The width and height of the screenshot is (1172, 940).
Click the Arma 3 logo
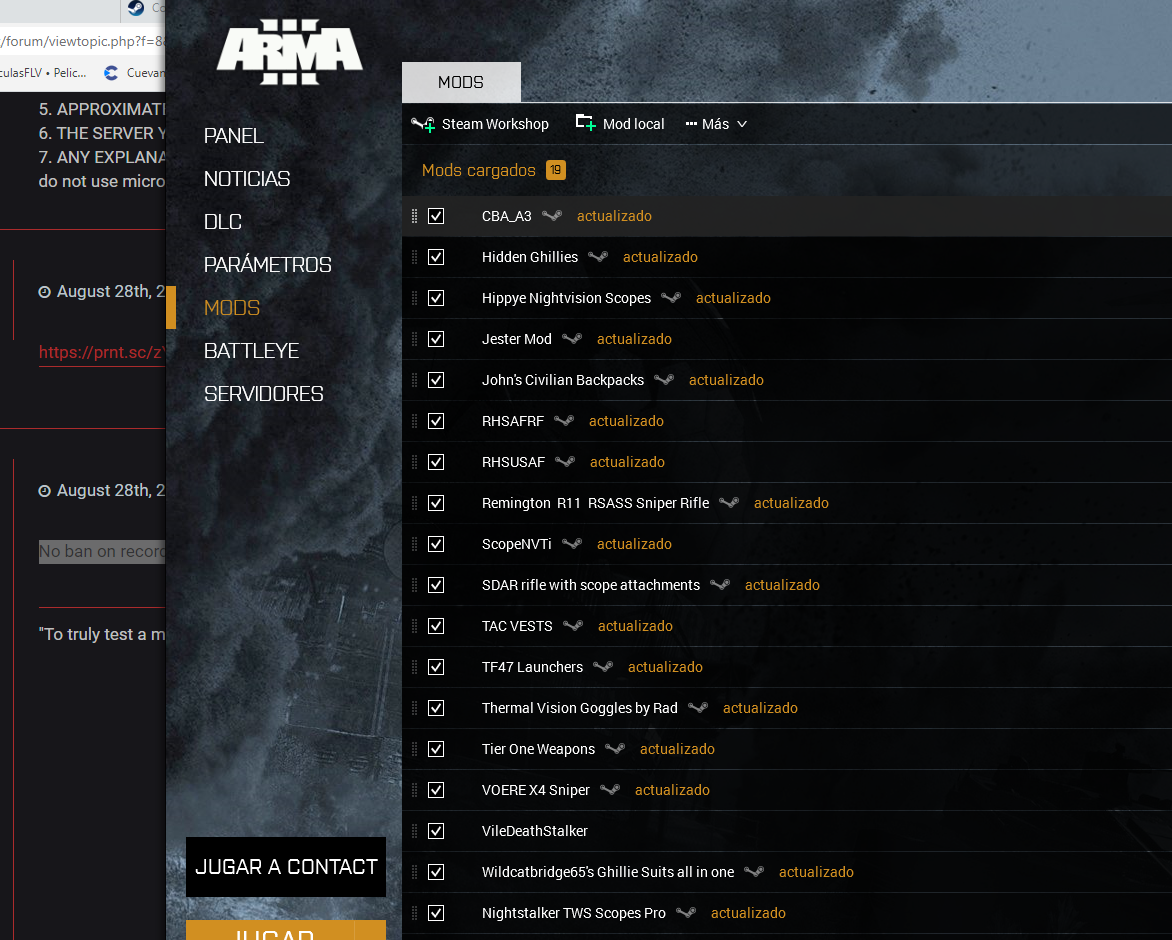coord(289,52)
